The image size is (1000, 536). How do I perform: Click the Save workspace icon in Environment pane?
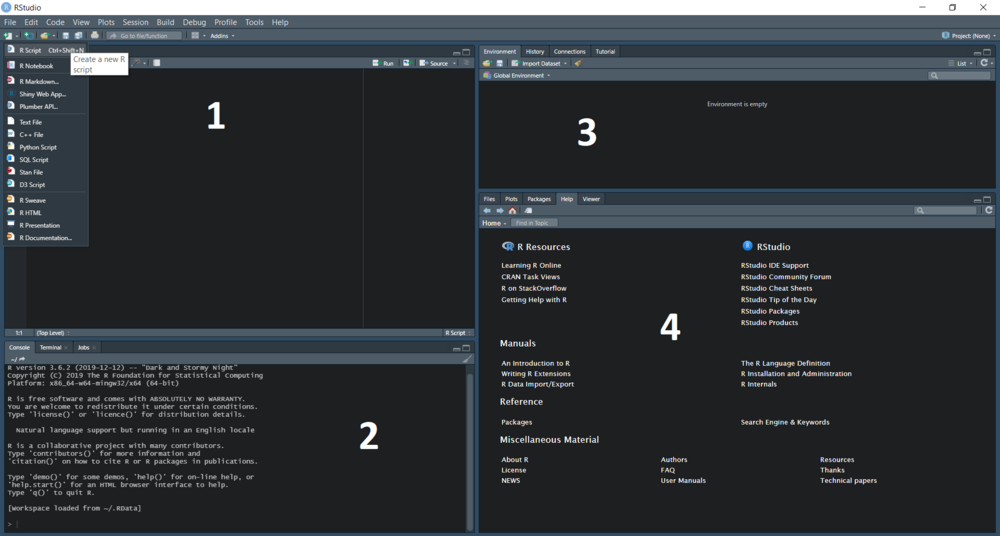tap(499, 63)
